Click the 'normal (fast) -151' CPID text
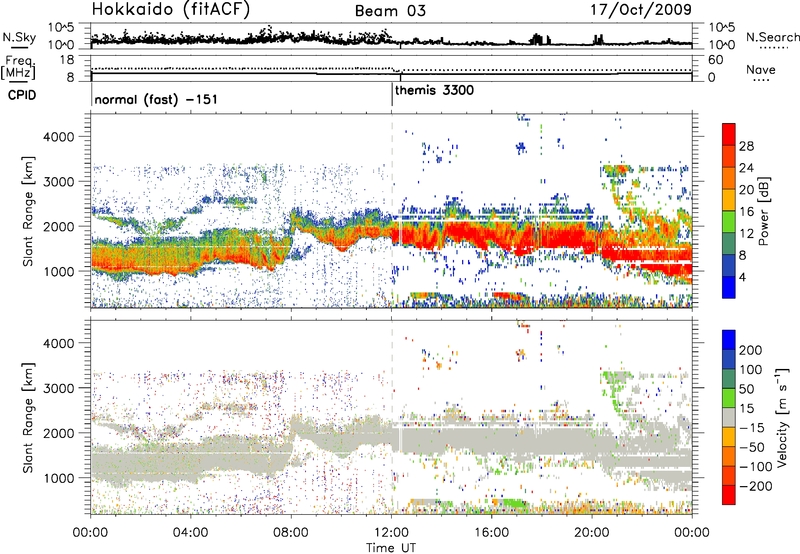Image resolution: width=800 pixels, height=554 pixels. click(x=156, y=99)
